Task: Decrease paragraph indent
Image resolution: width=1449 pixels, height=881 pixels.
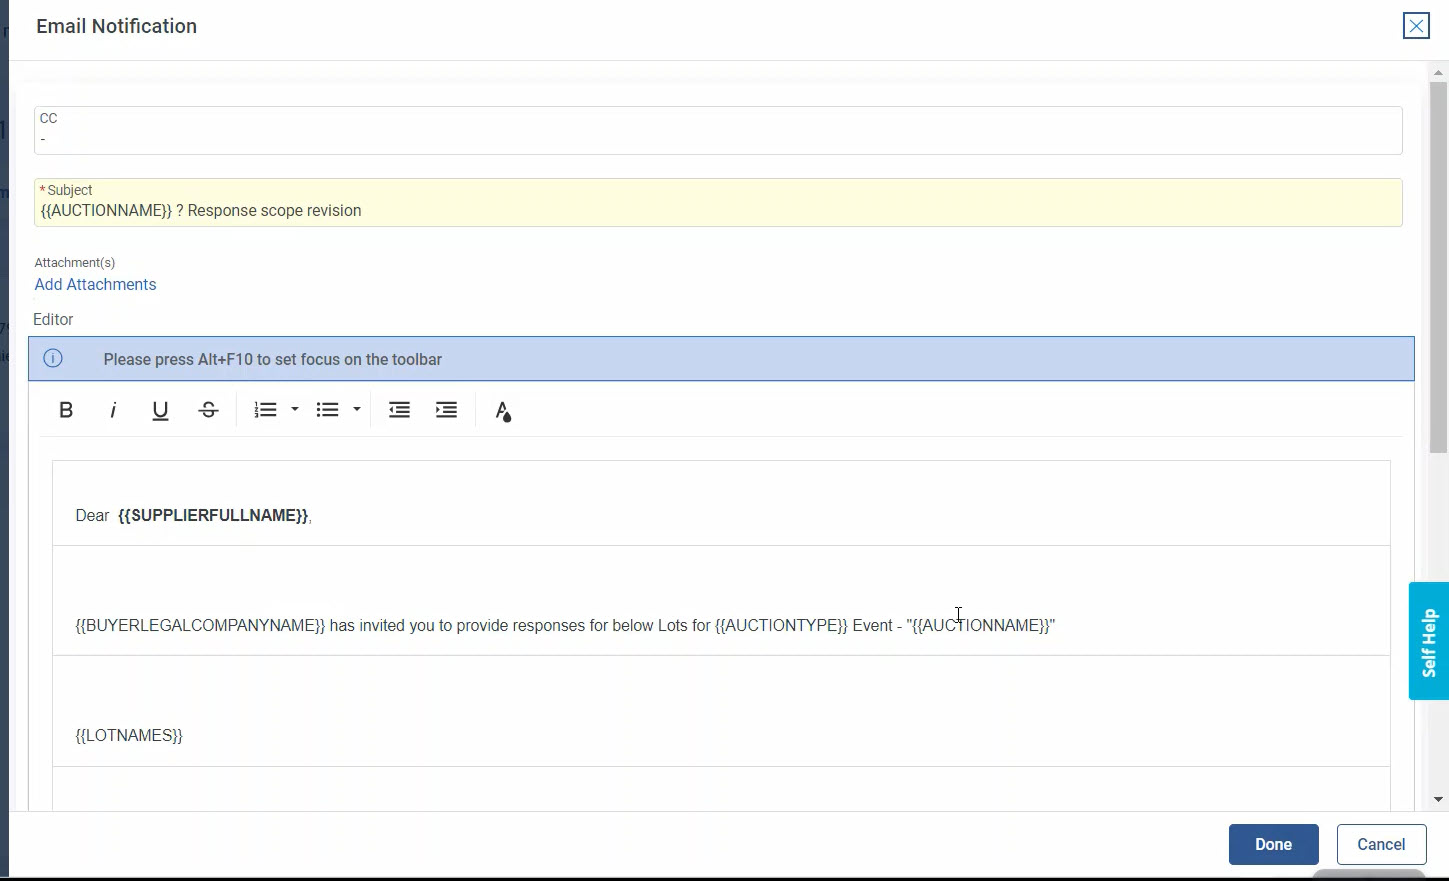Action: 399,410
